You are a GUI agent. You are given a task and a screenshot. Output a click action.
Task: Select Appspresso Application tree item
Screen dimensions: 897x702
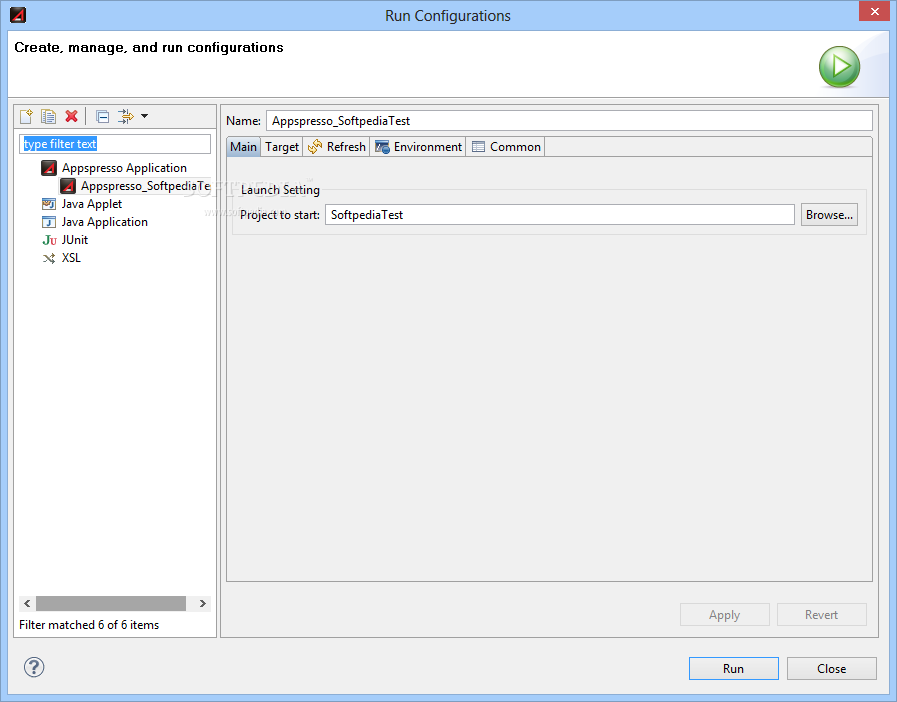click(x=124, y=168)
